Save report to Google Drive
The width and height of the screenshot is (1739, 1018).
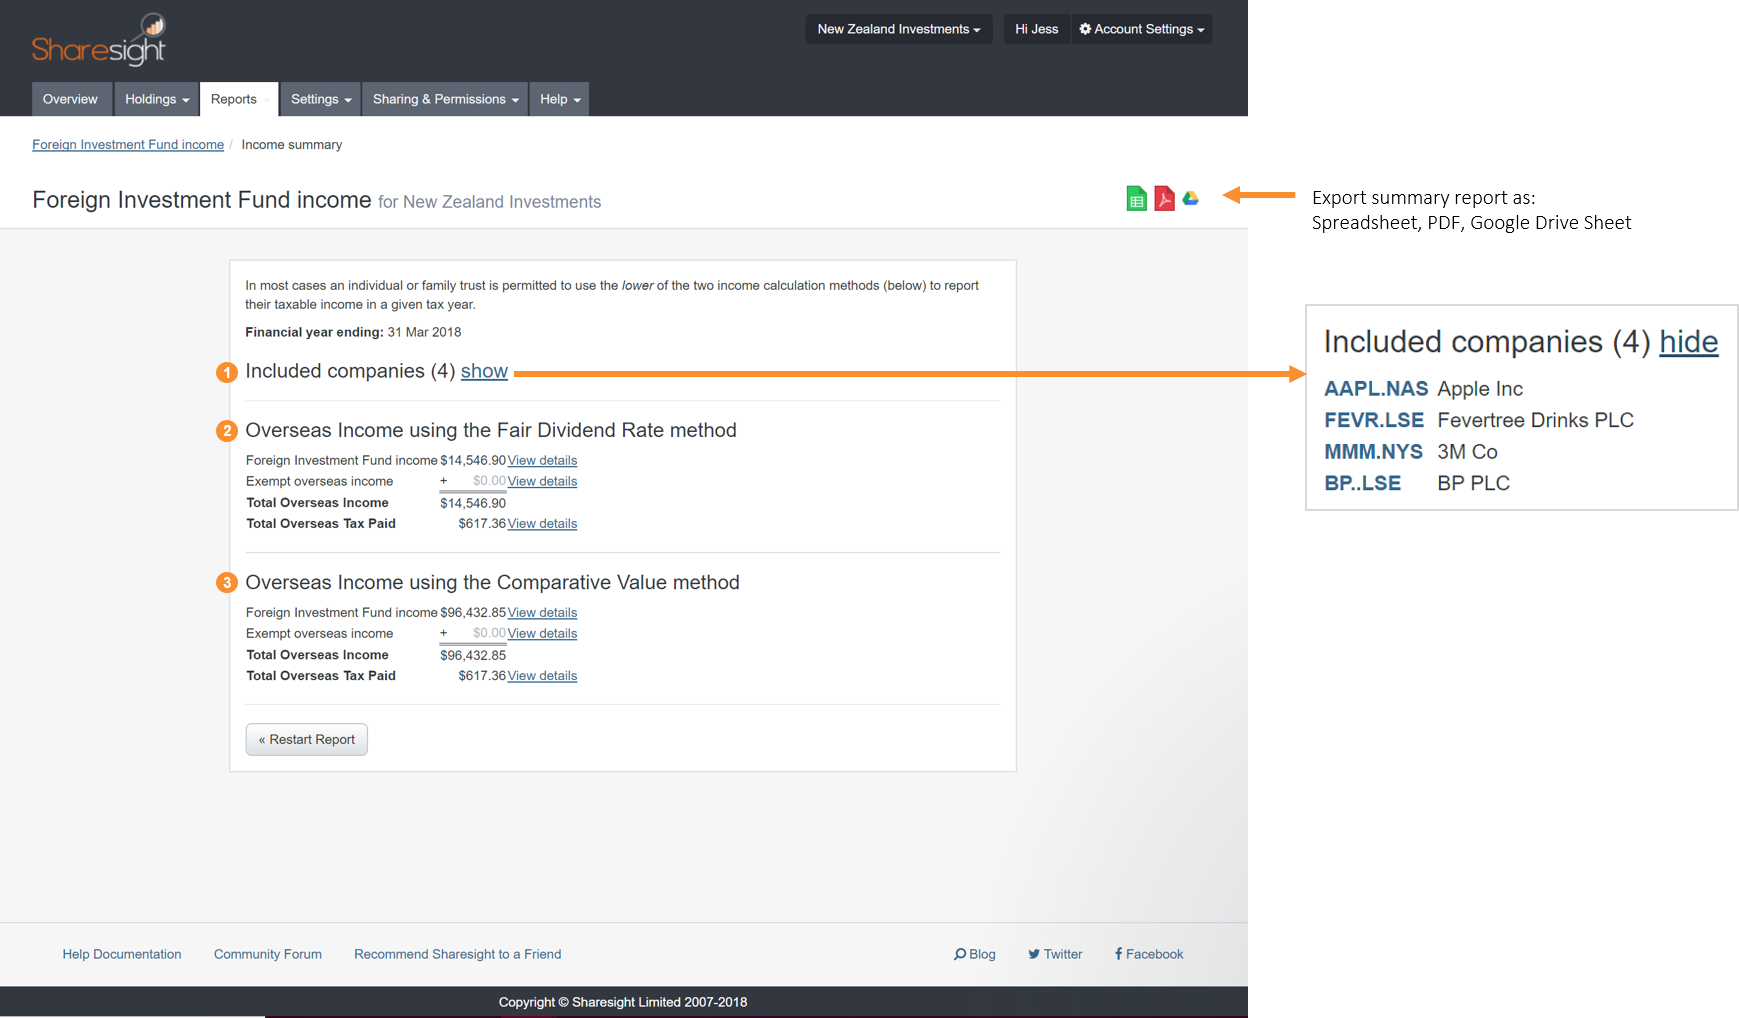tap(1191, 198)
